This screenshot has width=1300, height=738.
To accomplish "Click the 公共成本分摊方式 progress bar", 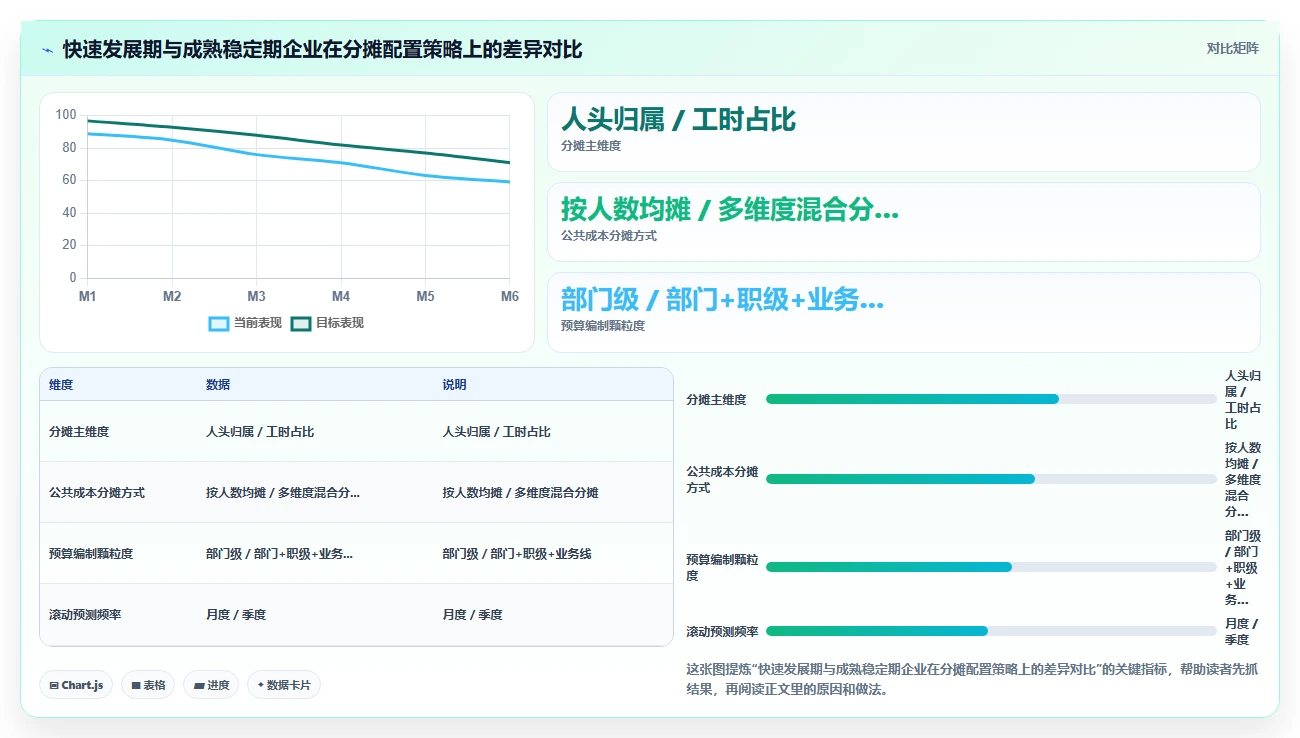I will point(991,479).
